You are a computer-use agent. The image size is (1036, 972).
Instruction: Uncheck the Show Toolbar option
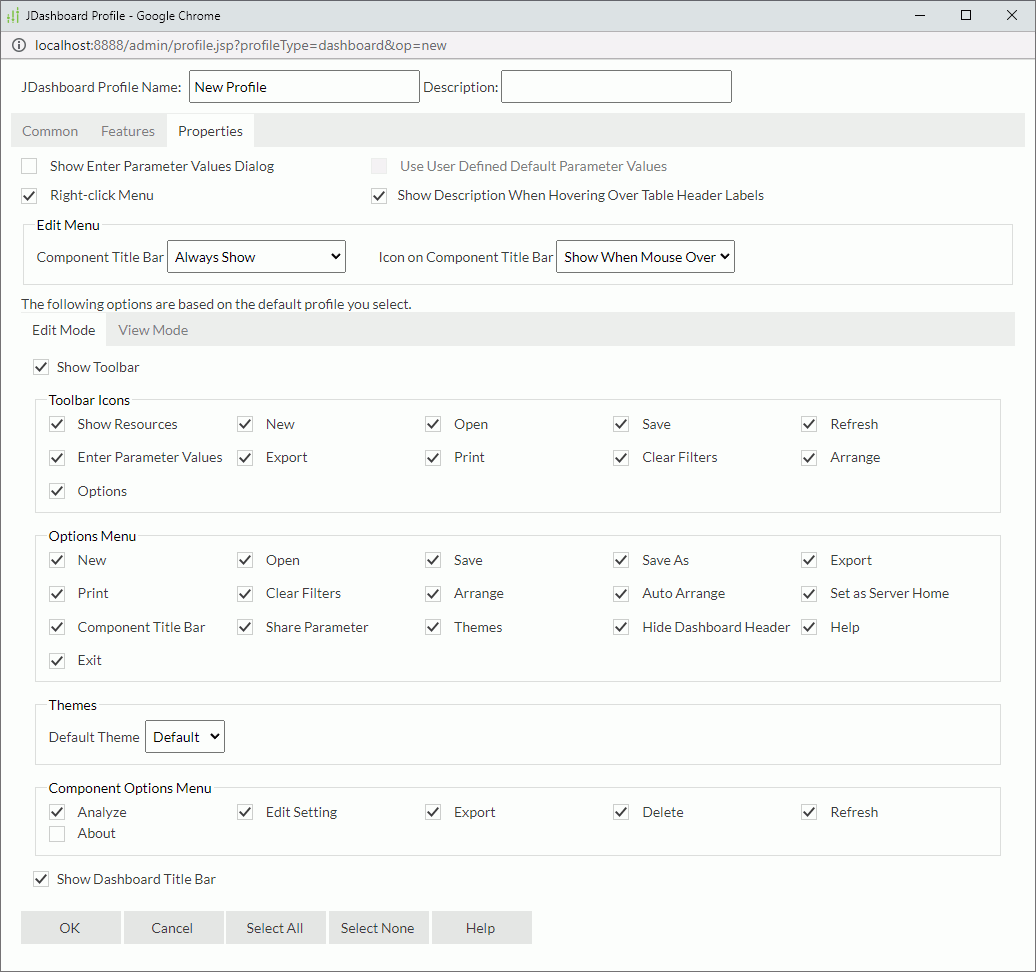click(41, 367)
